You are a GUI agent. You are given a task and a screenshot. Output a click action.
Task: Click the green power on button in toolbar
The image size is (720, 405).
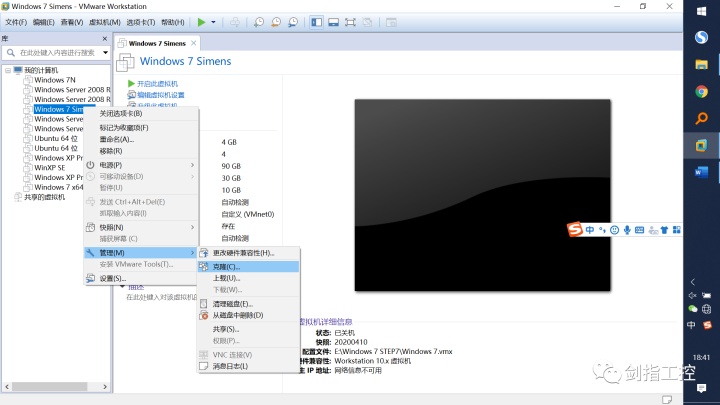pyautogui.click(x=201, y=22)
